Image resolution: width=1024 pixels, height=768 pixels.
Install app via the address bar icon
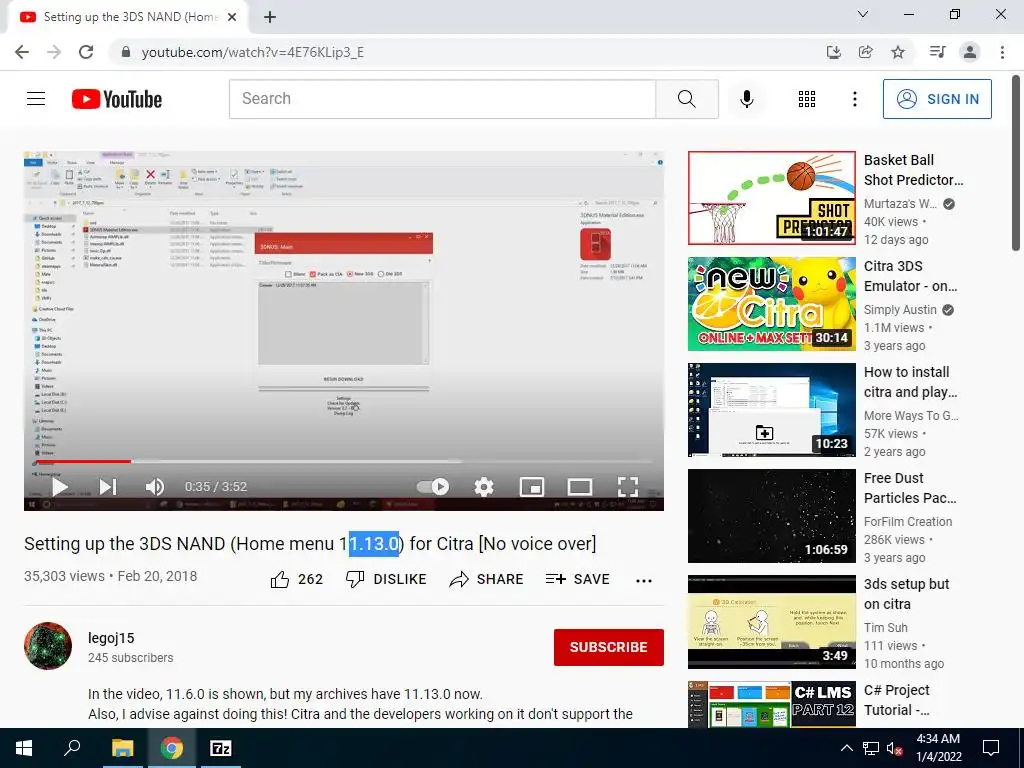point(833,52)
